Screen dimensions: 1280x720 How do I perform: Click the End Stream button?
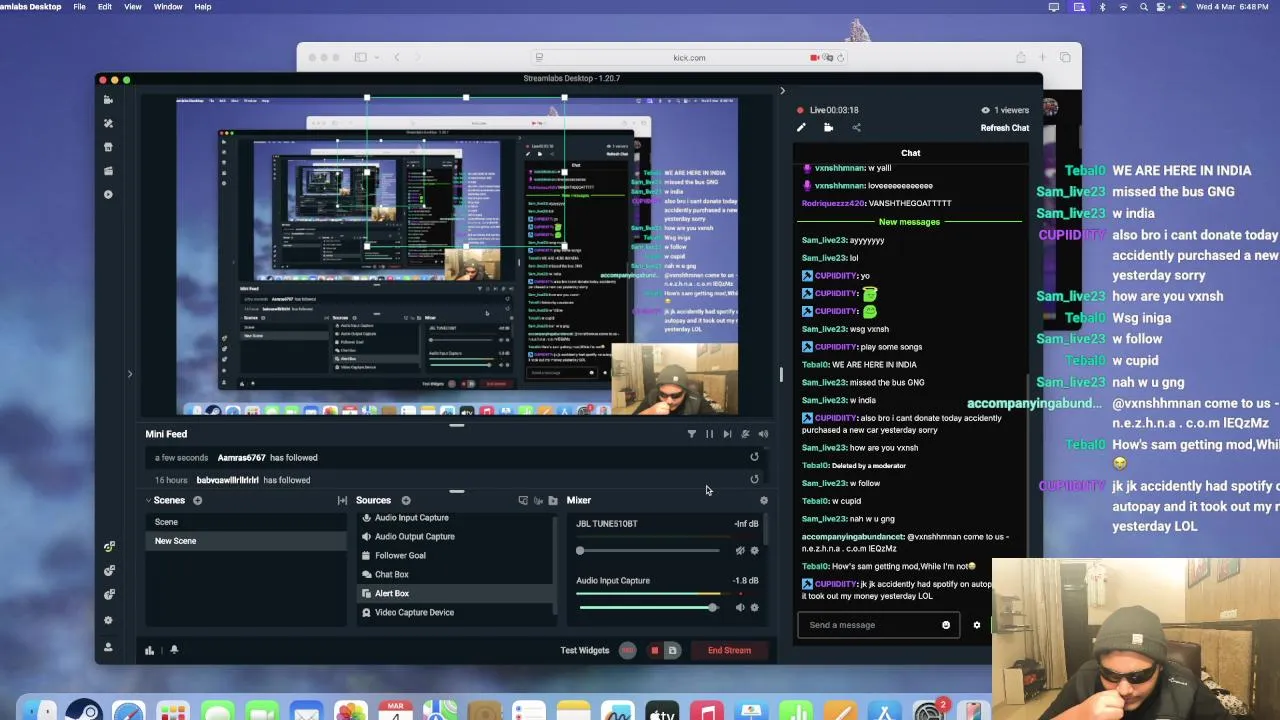pos(730,651)
